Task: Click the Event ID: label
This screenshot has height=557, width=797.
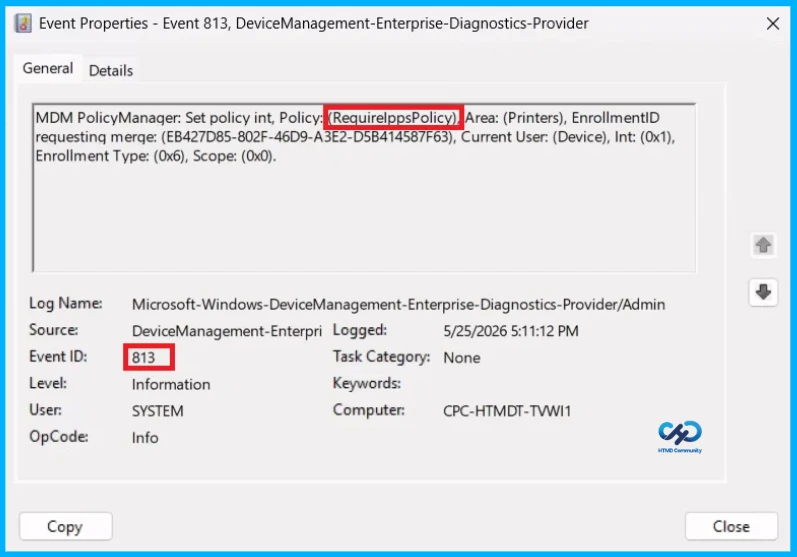Action: [x=58, y=357]
